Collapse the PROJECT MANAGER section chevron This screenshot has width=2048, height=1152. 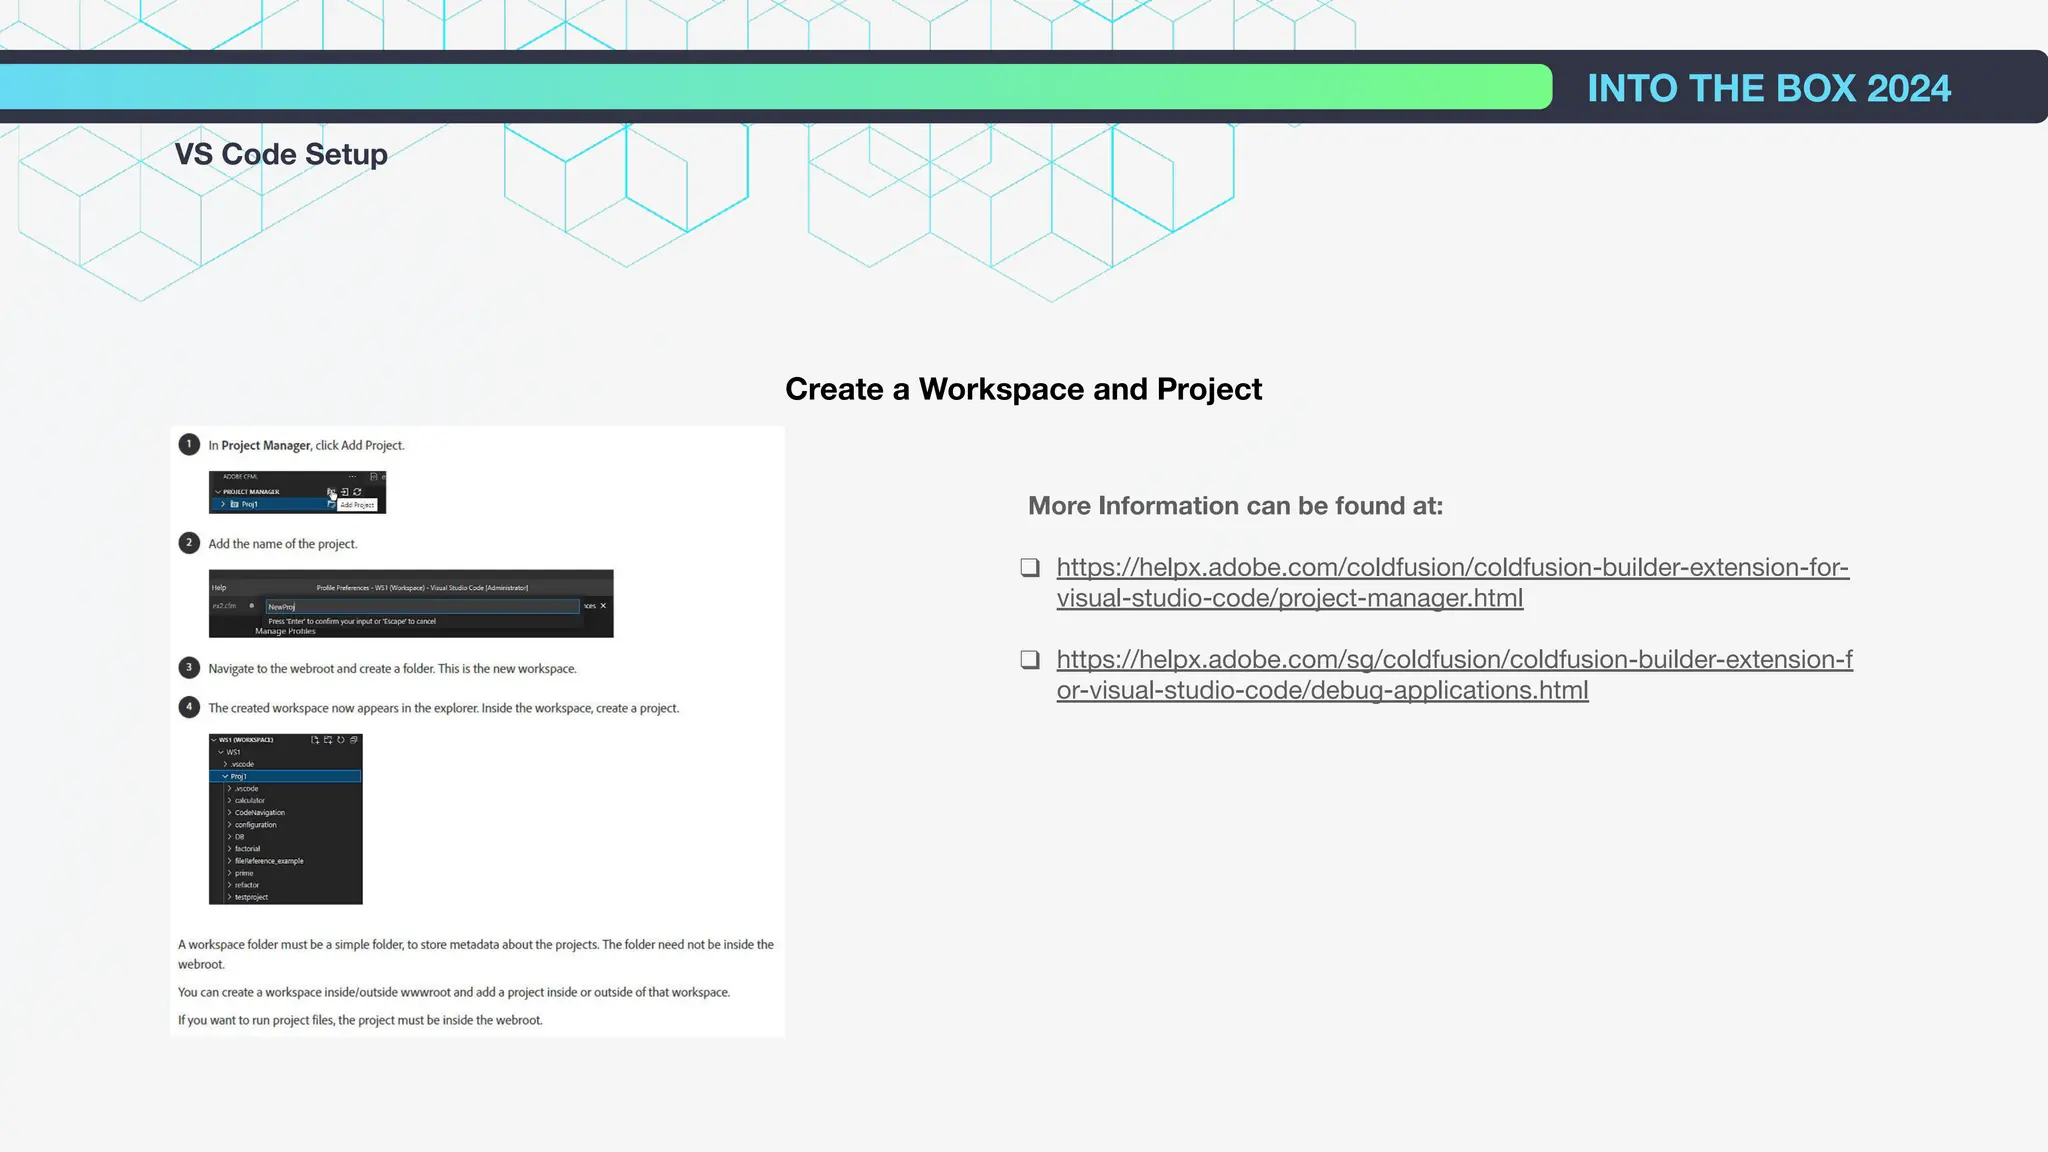tap(218, 492)
